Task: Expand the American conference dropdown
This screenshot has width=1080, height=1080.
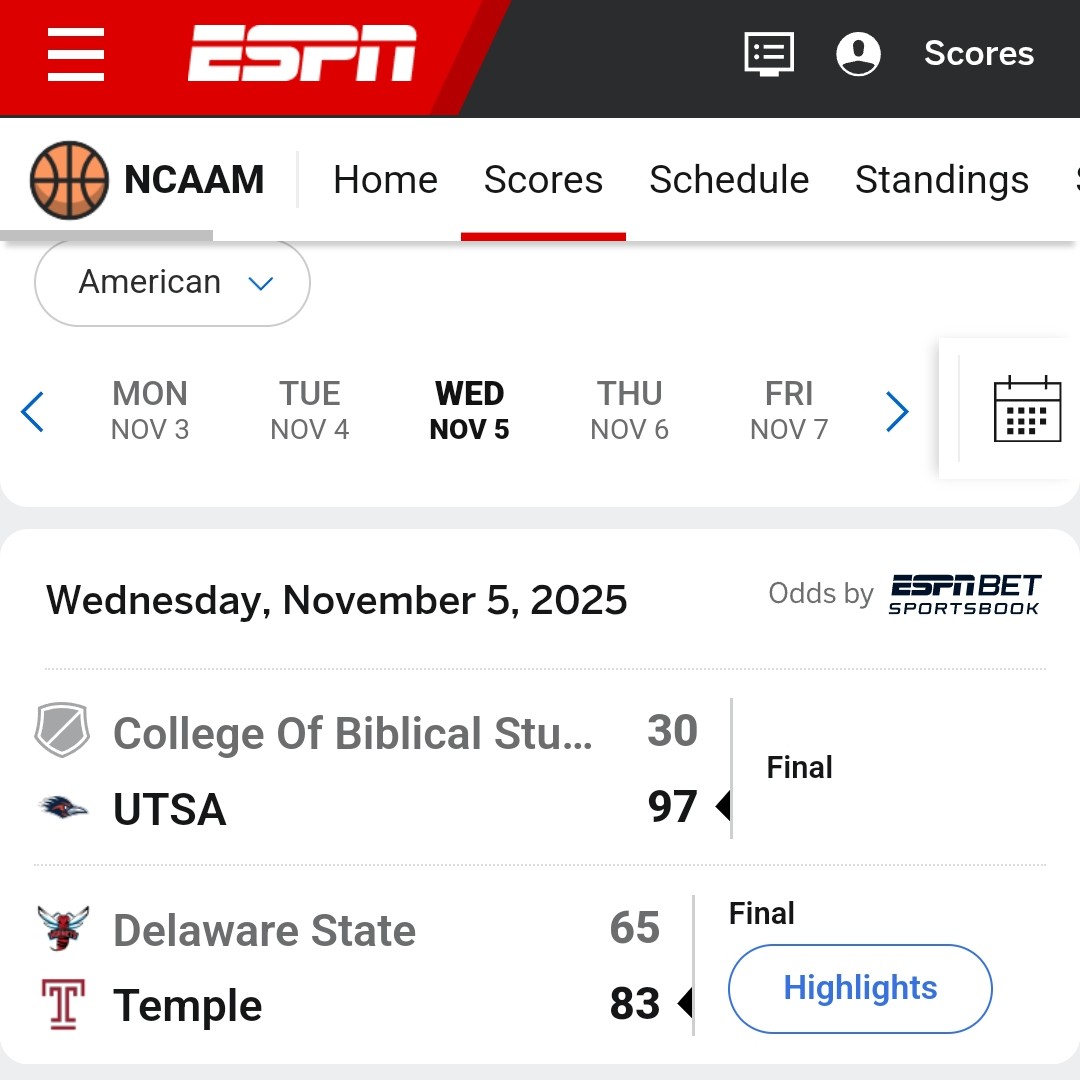Action: [x=172, y=283]
